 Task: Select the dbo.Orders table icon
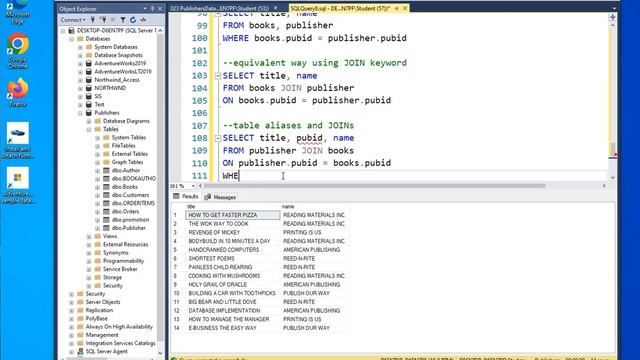(106, 211)
